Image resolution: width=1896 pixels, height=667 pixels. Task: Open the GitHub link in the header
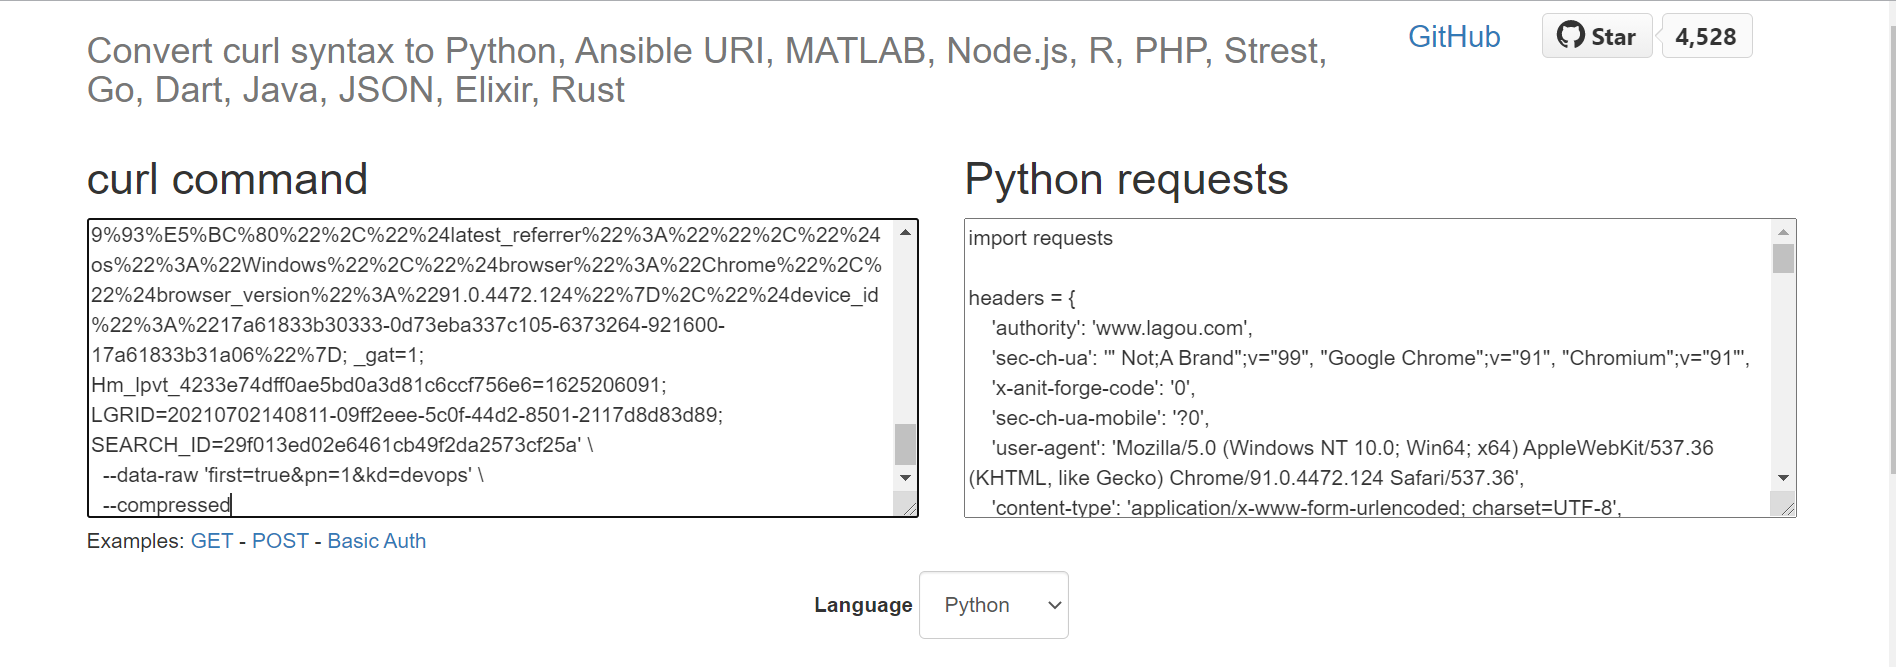1454,37
